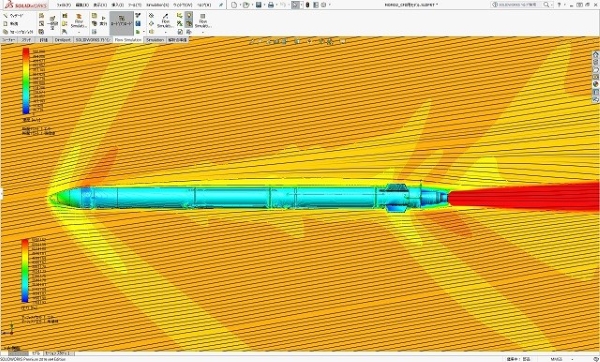600x362 pixels.
Task: Open the Help question mark menu
Action: 559,5
